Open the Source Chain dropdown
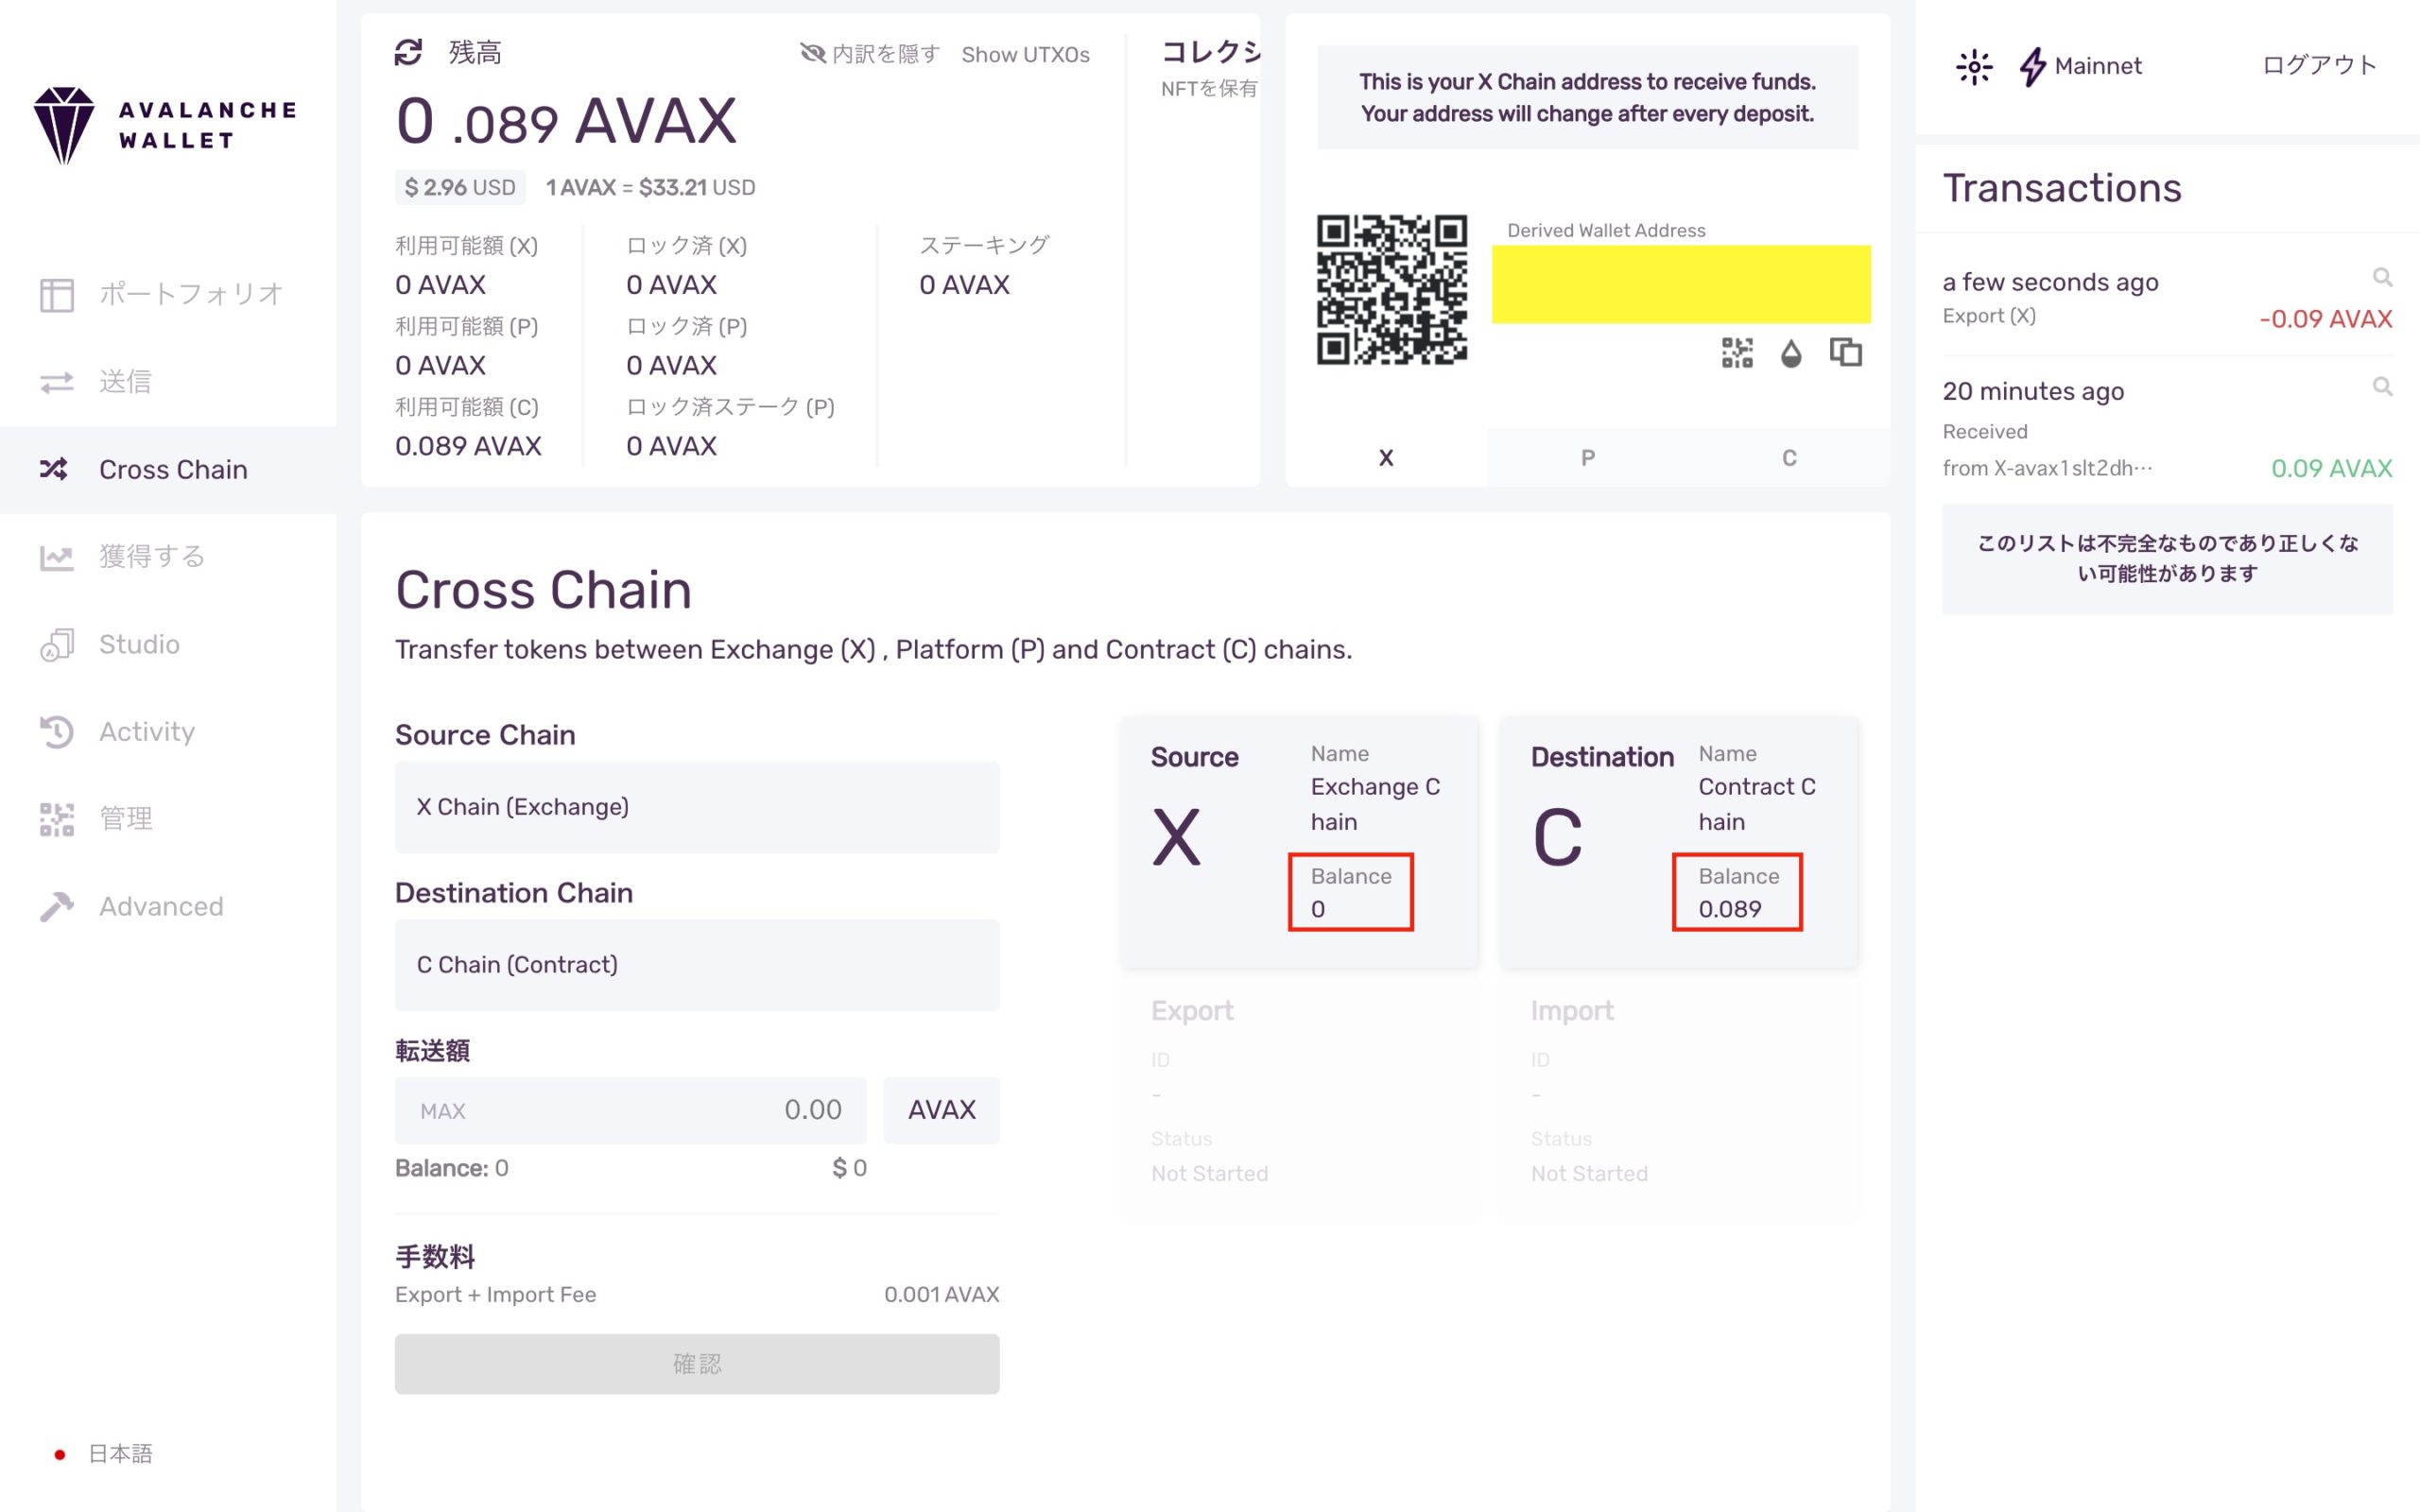Viewport: 2420px width, 1512px height. point(697,807)
